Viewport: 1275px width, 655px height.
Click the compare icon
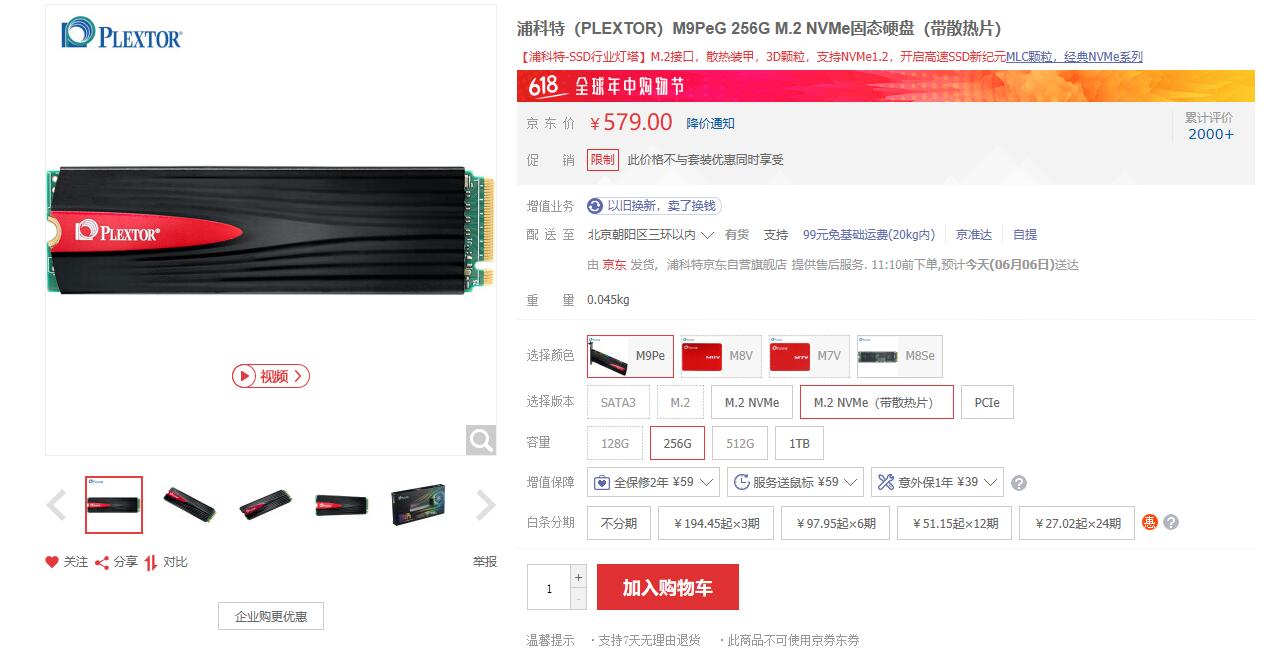point(151,562)
